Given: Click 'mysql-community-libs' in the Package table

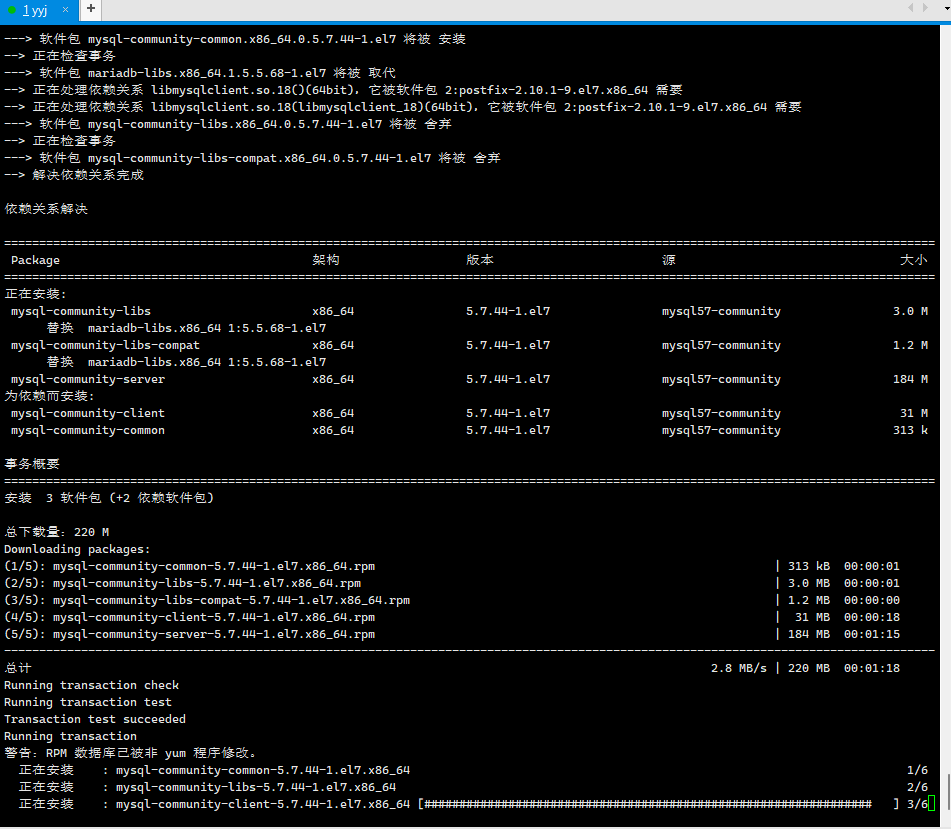Looking at the screenshot, I should [81, 311].
